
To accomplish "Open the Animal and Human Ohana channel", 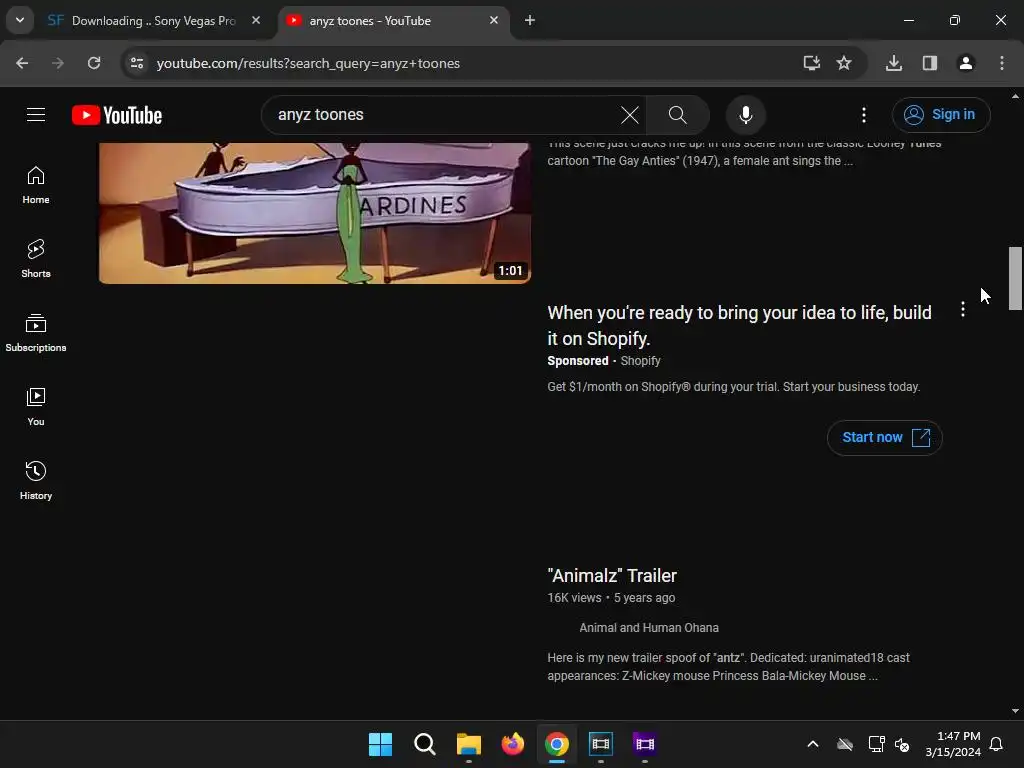I will pyautogui.click(x=648, y=628).
